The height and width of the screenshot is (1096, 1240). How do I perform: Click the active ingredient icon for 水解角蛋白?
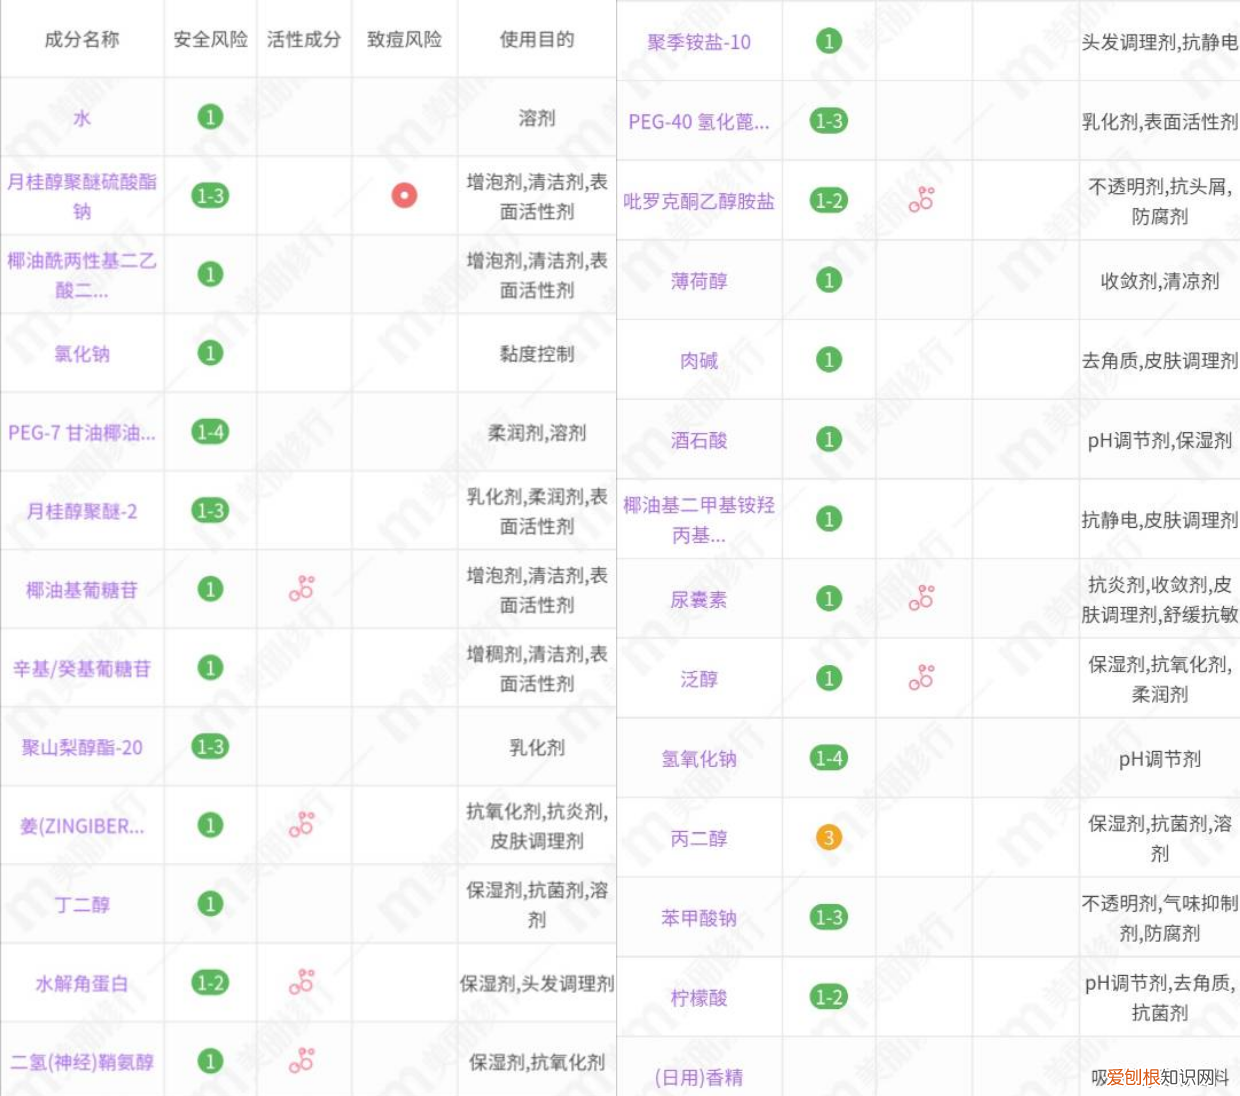(x=303, y=982)
